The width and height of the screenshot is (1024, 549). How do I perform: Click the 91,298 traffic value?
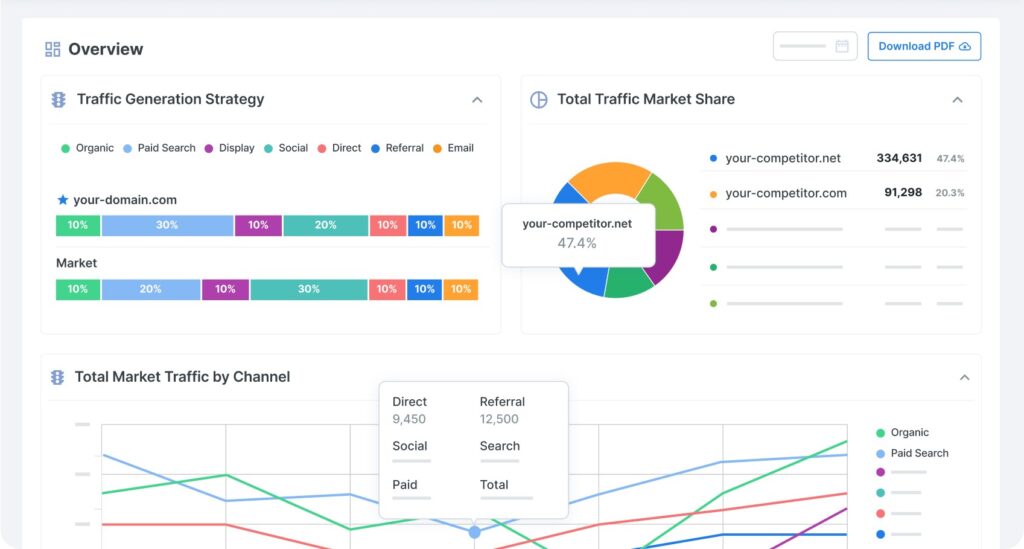click(x=903, y=193)
